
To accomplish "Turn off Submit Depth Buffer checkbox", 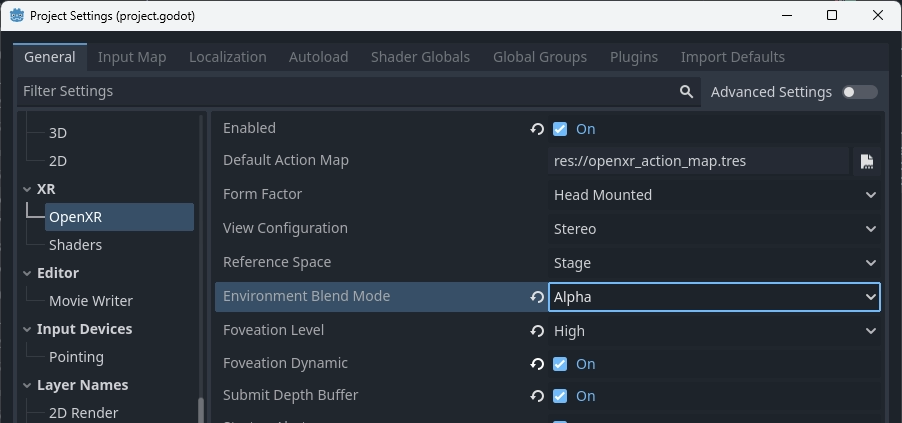I will [x=560, y=396].
